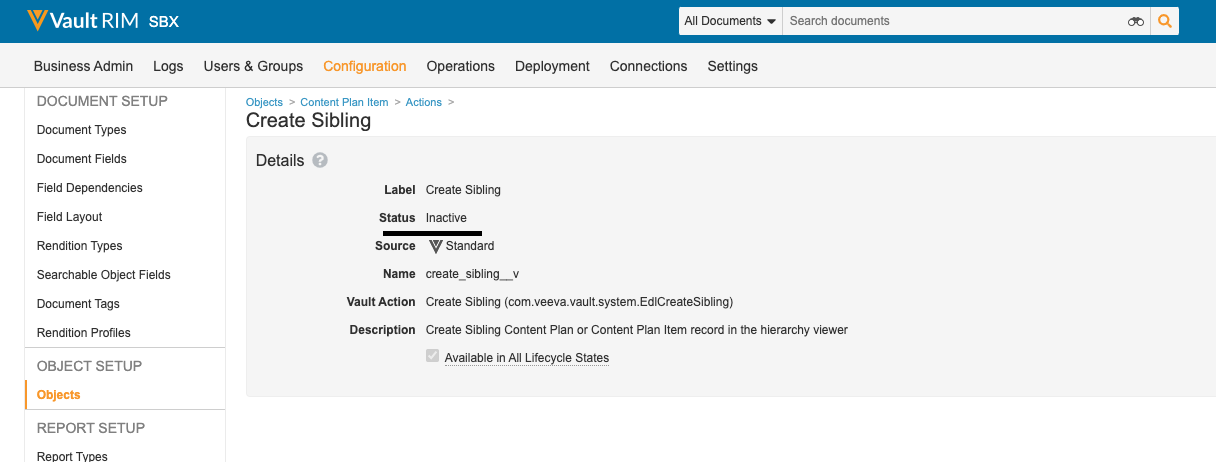Click the Objects breadcrumb link
Viewport: 1216px width, 462px height.
[264, 102]
